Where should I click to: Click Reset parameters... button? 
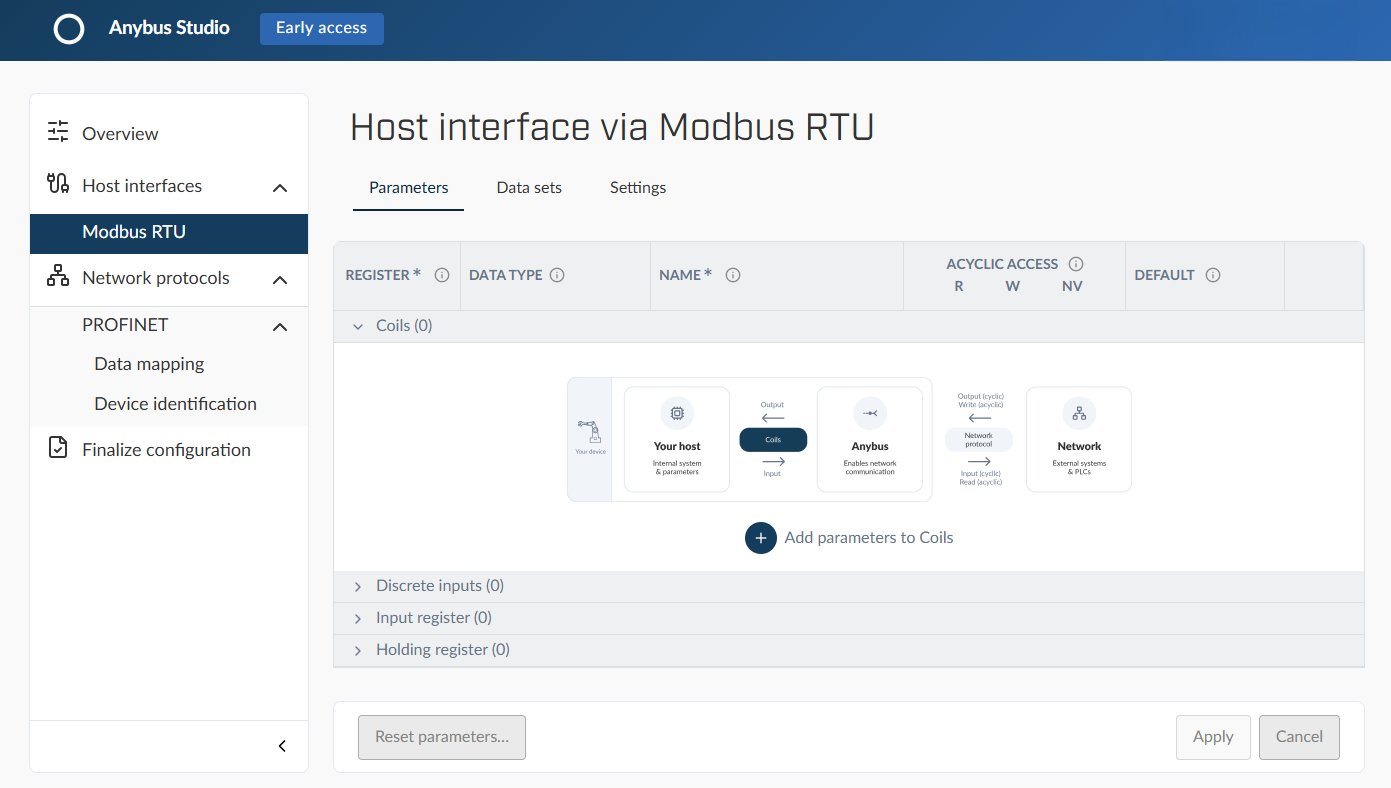point(442,737)
